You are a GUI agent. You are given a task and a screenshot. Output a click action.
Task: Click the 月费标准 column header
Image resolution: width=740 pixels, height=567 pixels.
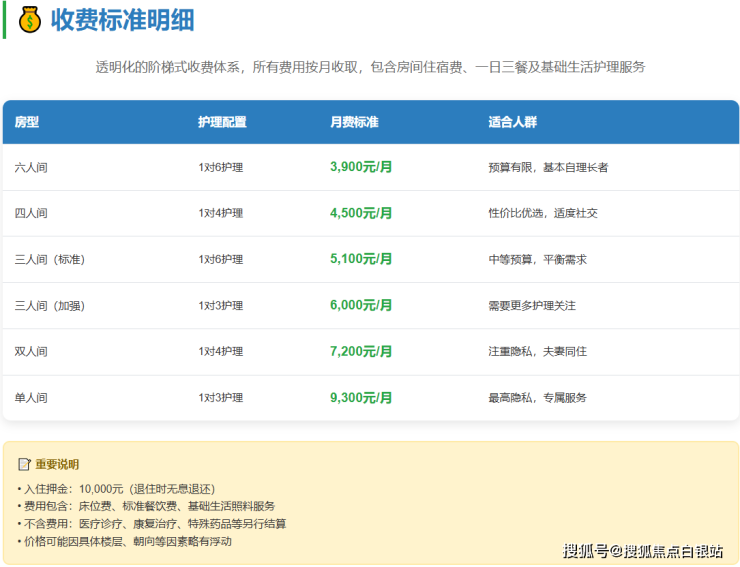354,122
